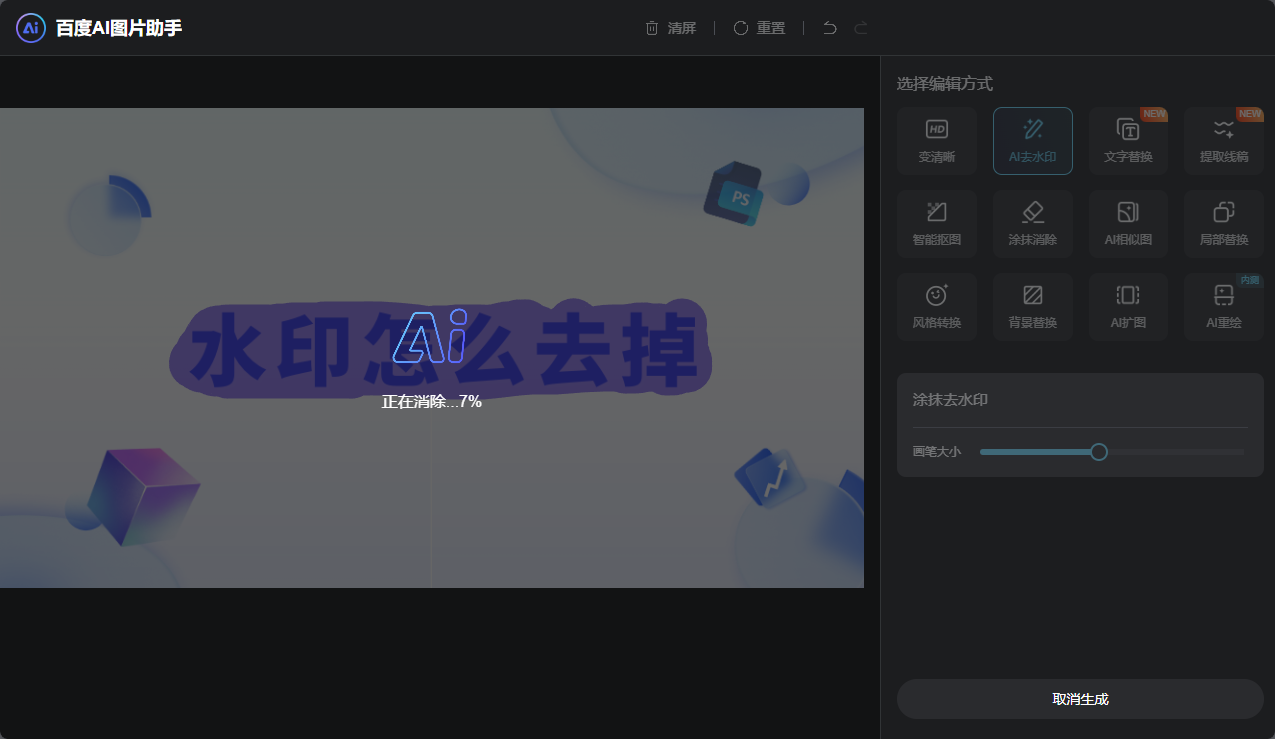1275x739 pixels.
Task: Click 重置 to reset the image
Action: click(759, 28)
